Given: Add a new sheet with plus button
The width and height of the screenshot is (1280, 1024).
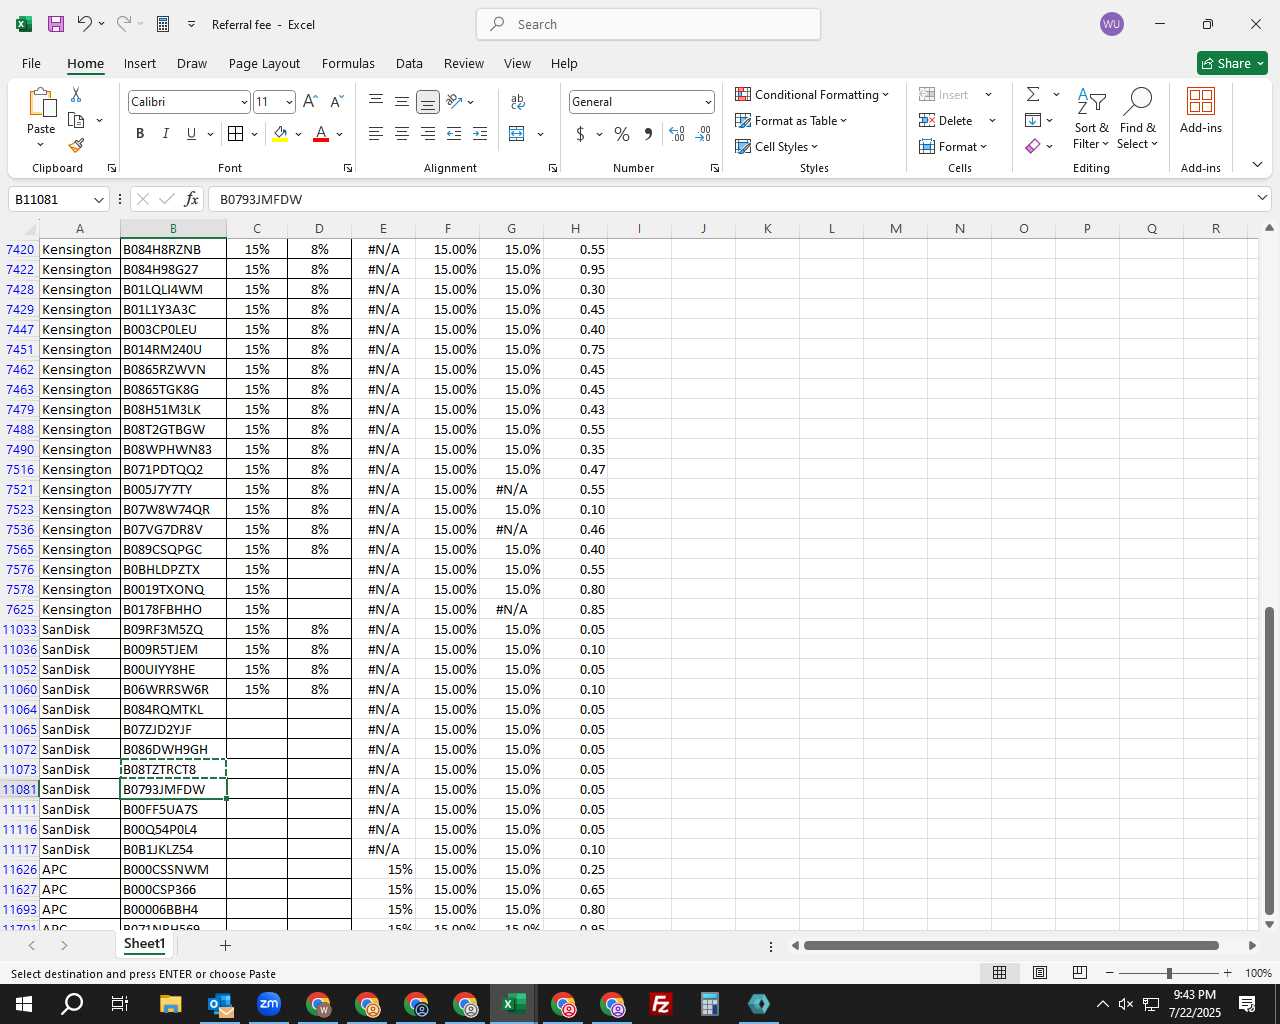Looking at the screenshot, I should coord(225,945).
